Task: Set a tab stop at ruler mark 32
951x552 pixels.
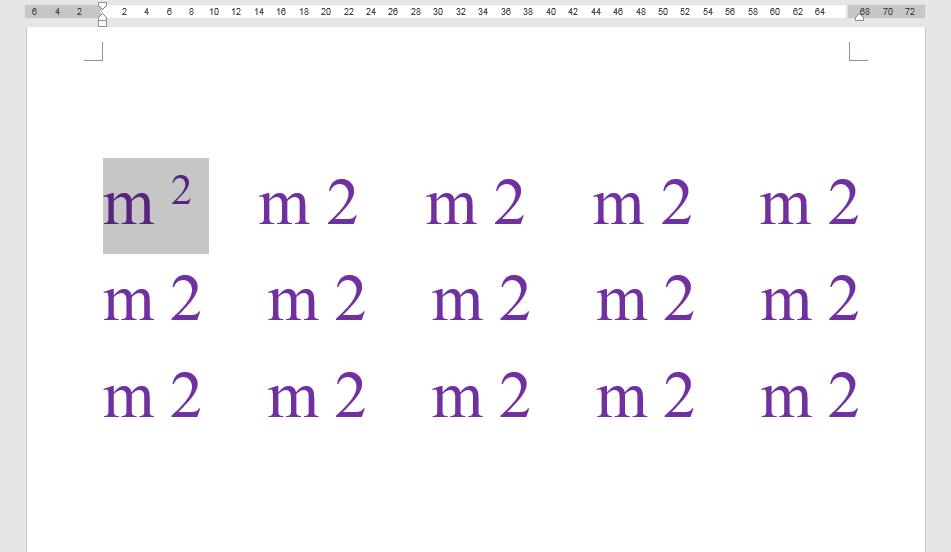Action: (x=460, y=12)
